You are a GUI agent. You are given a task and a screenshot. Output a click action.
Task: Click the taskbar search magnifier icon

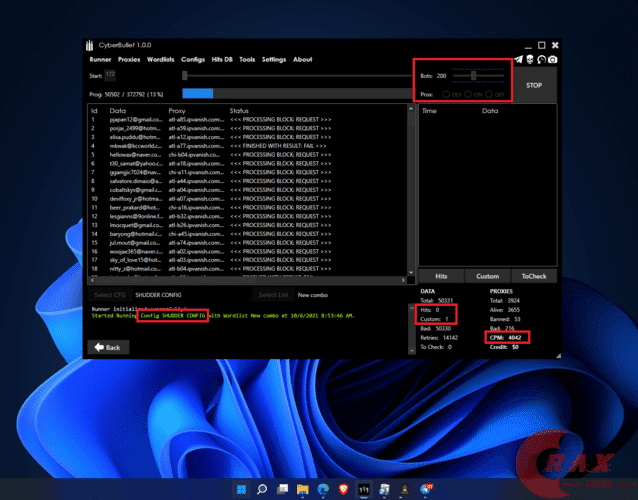(262, 489)
